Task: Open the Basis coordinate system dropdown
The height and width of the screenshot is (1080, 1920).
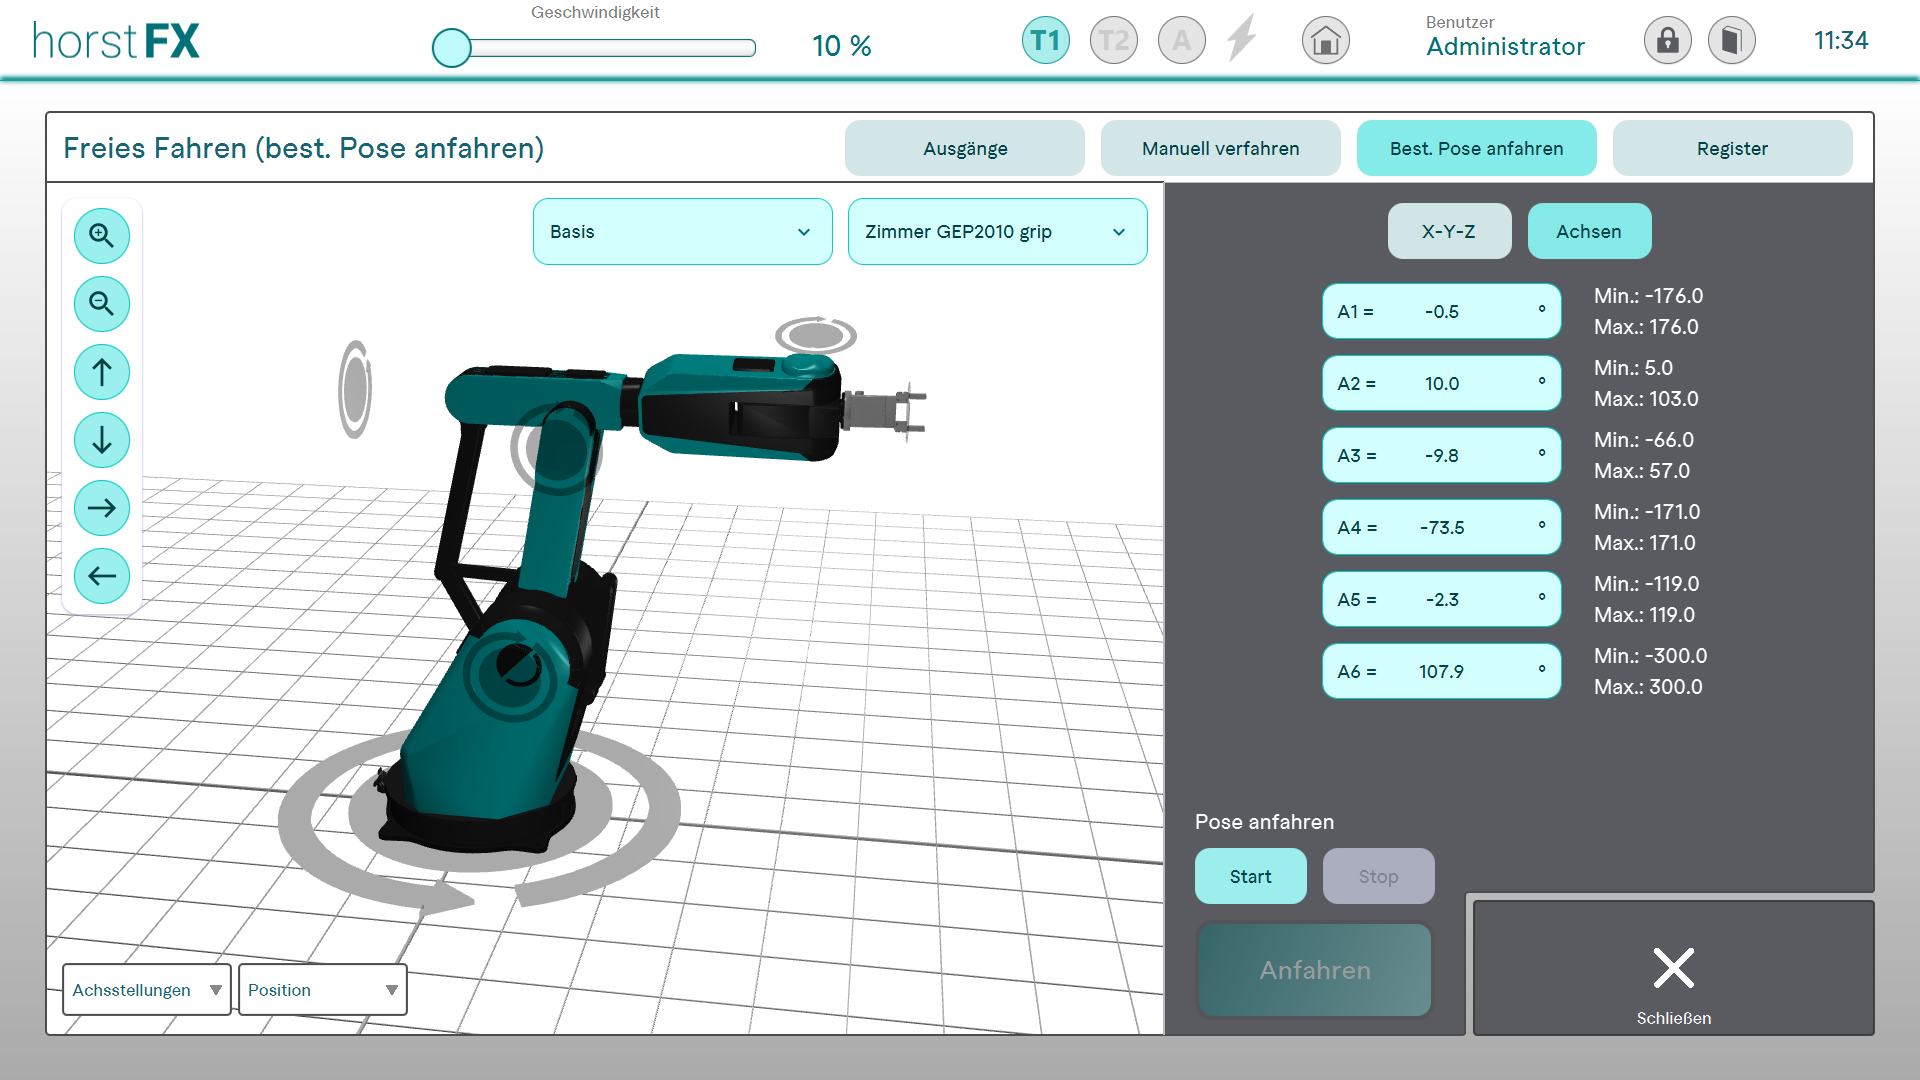Action: pyautogui.click(x=682, y=232)
